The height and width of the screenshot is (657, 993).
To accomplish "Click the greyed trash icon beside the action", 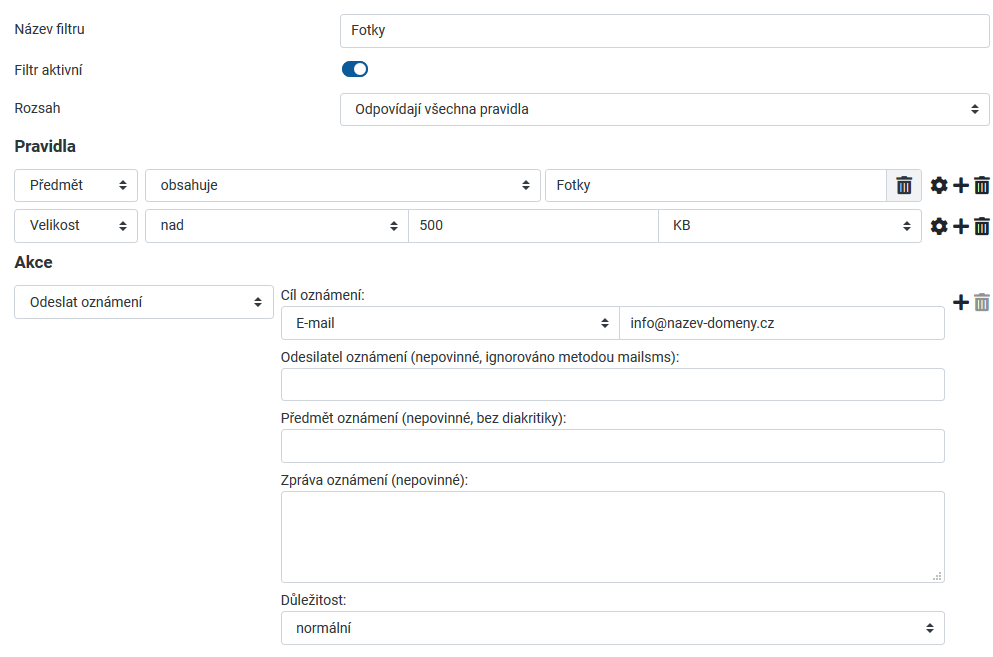I will (x=982, y=302).
